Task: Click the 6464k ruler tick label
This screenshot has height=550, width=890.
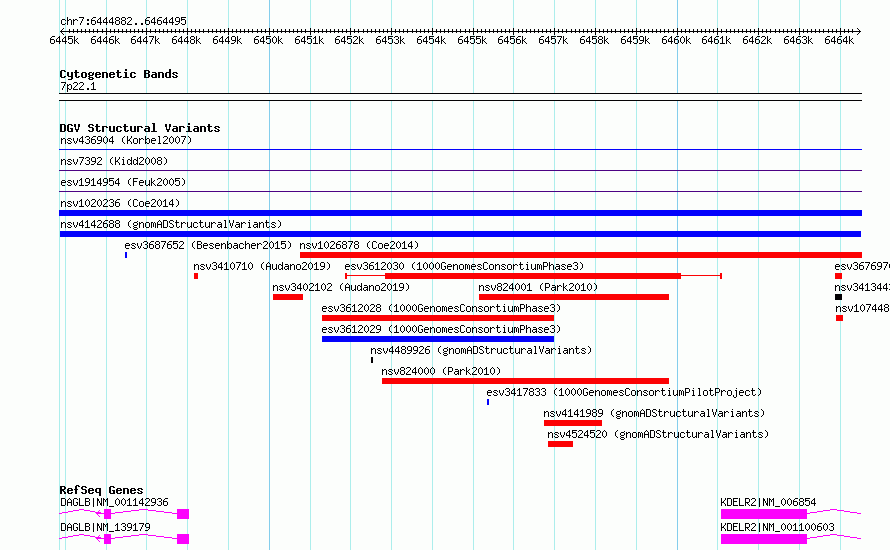Action: [x=839, y=40]
